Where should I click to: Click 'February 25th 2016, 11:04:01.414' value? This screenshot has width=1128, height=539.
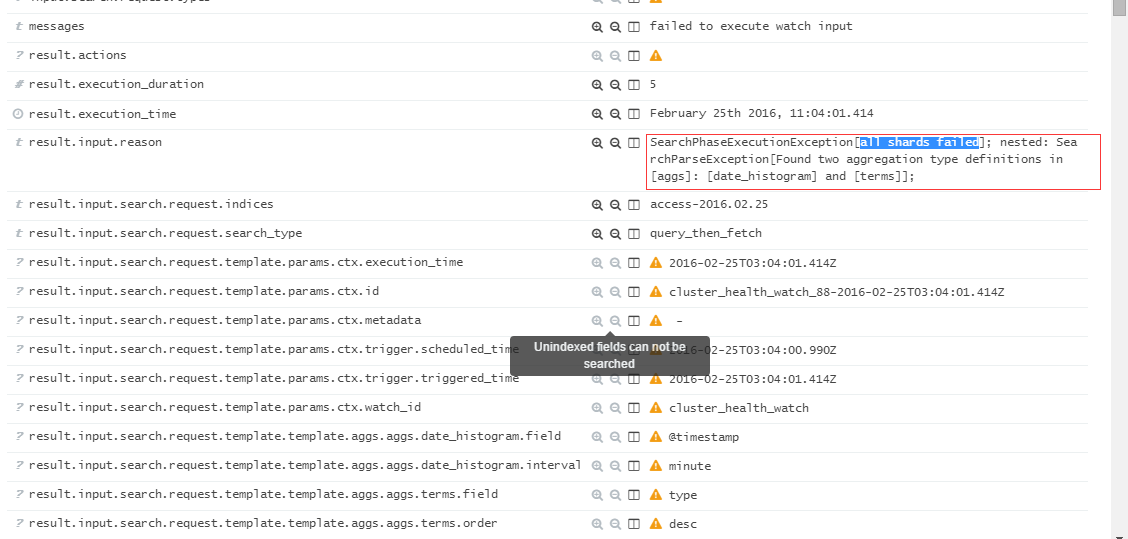click(x=761, y=114)
